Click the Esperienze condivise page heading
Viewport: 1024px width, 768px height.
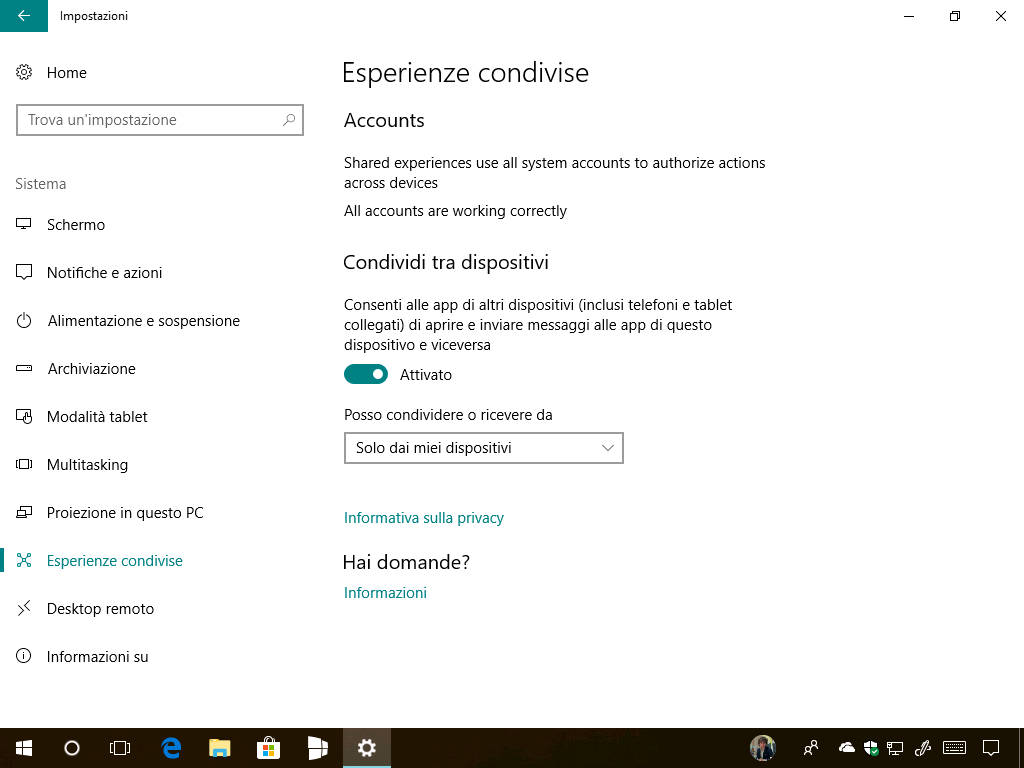pos(465,72)
